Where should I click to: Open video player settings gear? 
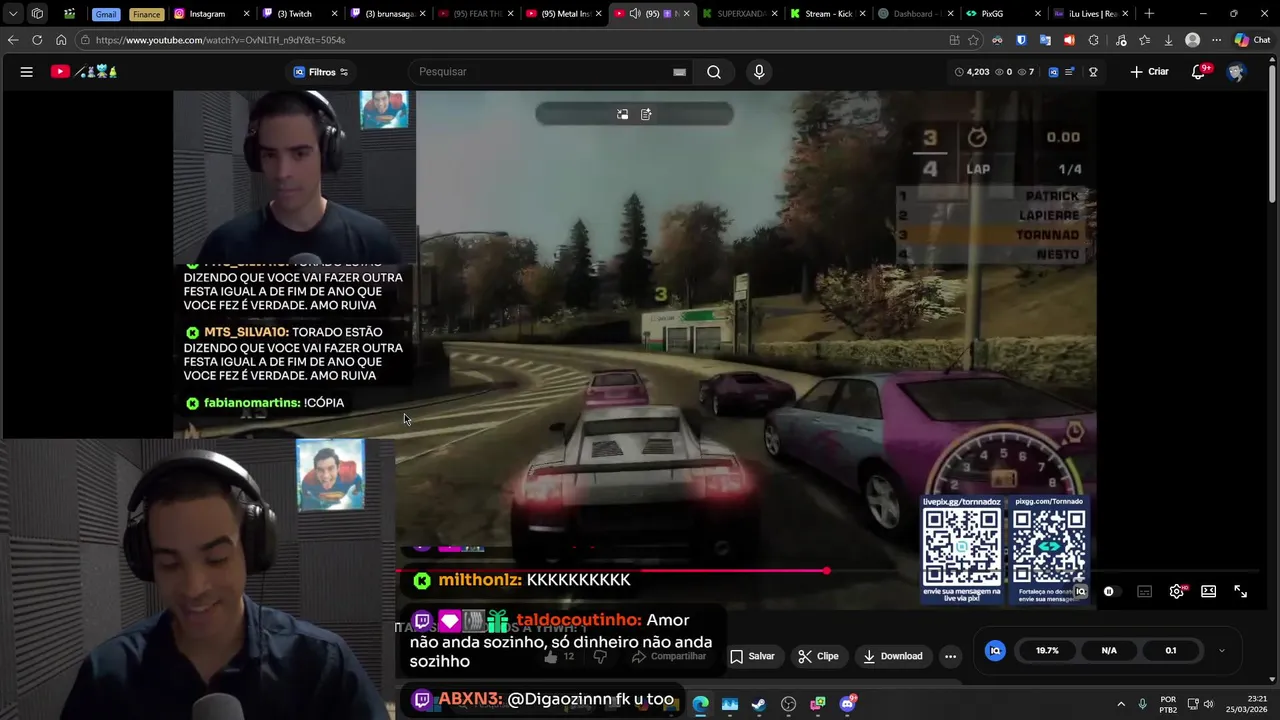coord(1177,592)
